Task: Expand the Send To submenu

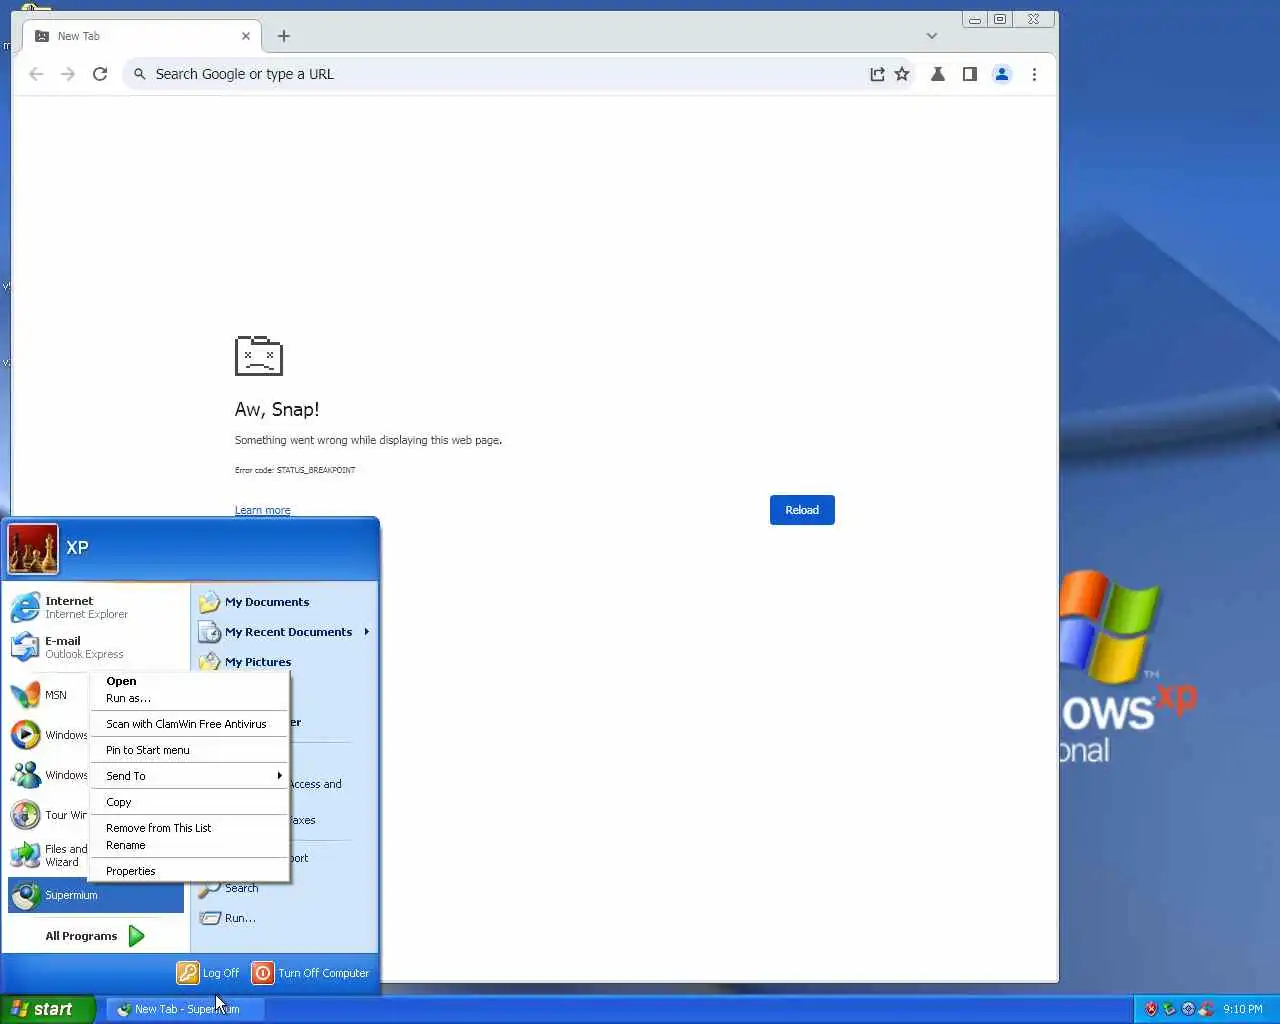Action: (190, 776)
